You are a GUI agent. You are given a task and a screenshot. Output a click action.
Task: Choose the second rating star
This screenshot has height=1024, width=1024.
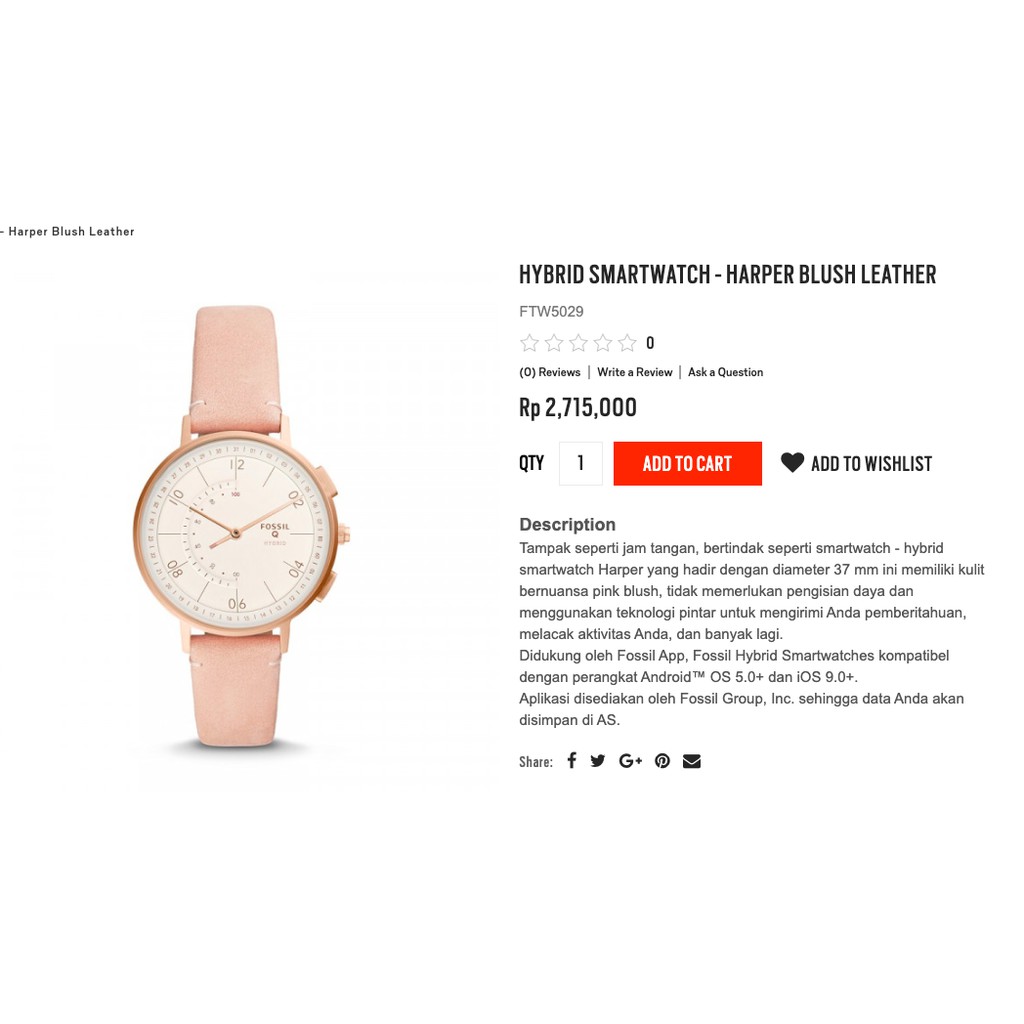(554, 343)
